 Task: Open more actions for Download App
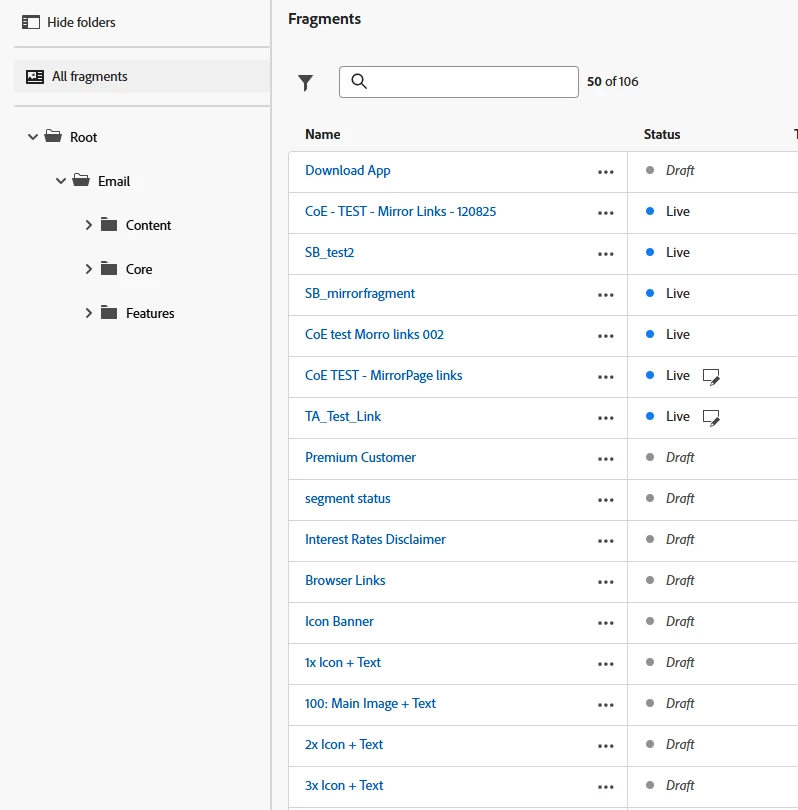point(605,171)
